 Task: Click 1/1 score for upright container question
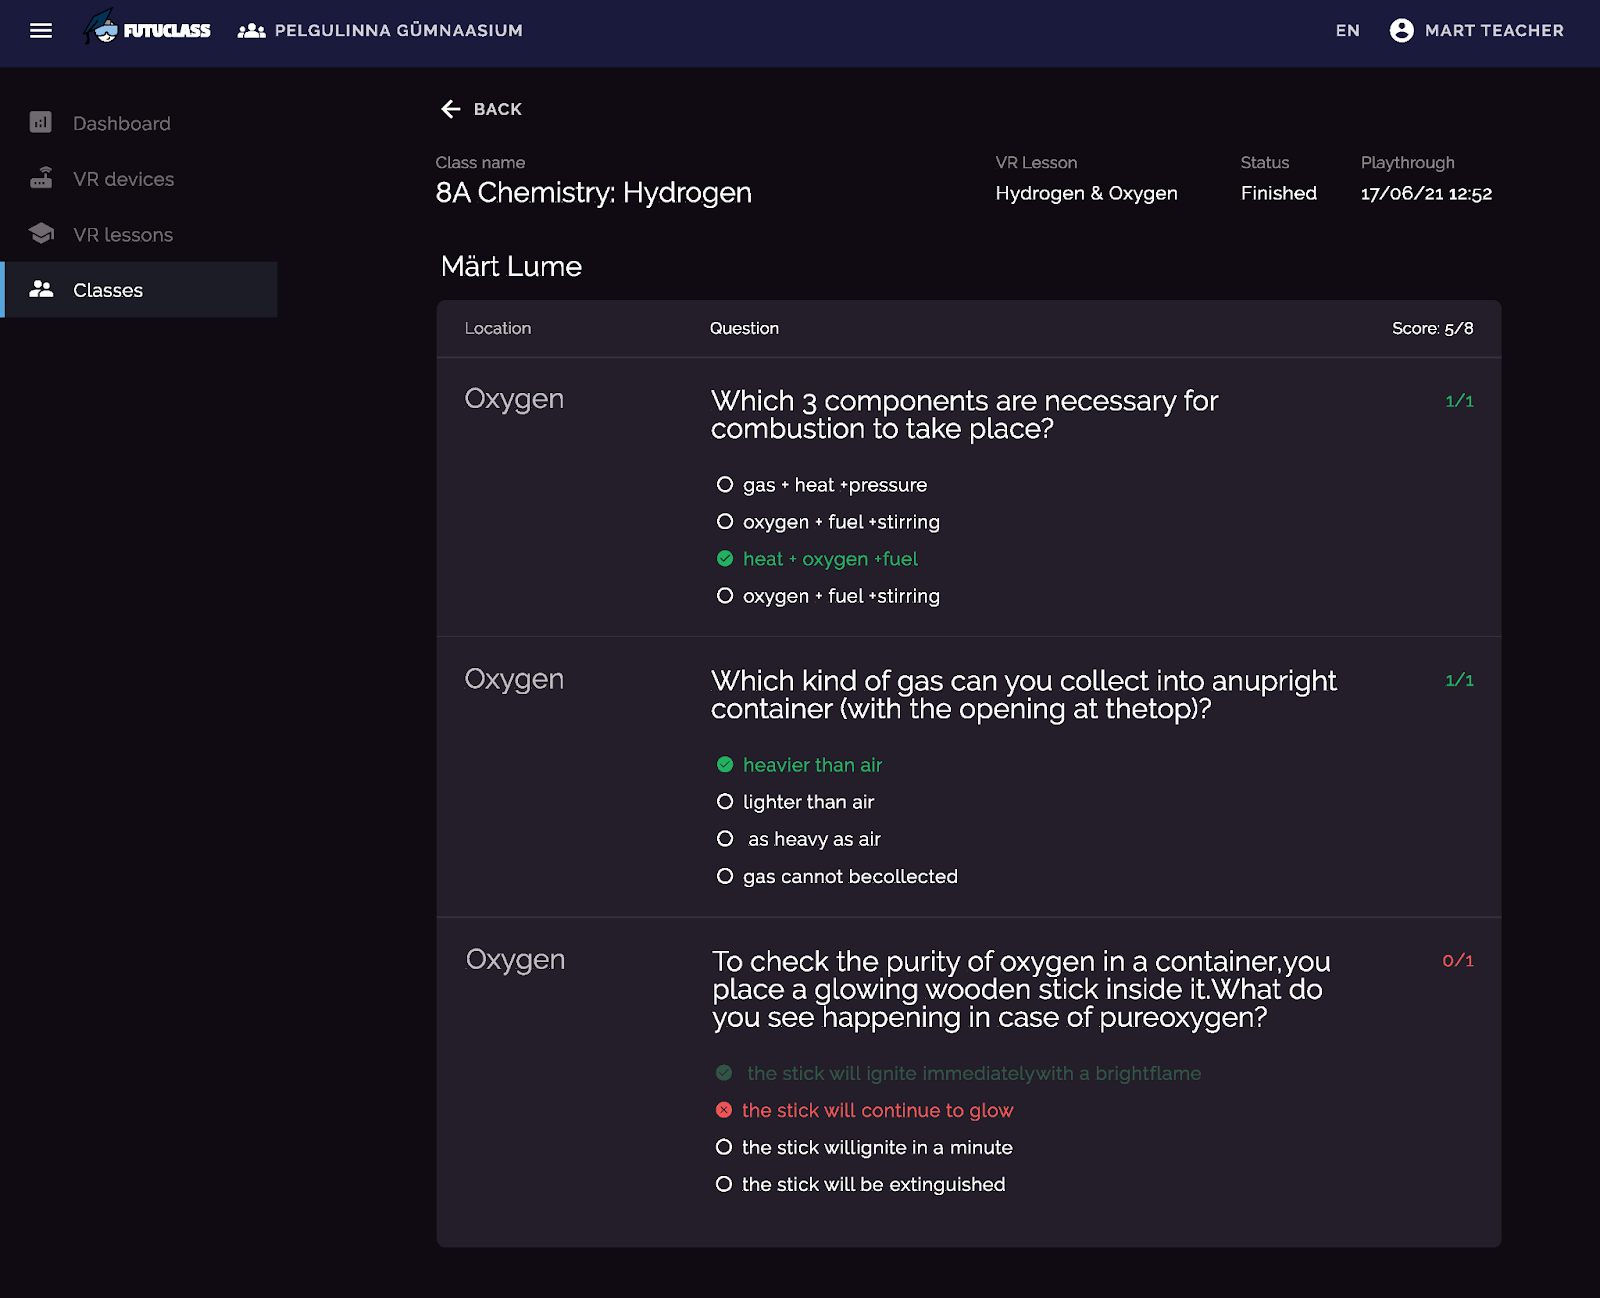pyautogui.click(x=1459, y=680)
